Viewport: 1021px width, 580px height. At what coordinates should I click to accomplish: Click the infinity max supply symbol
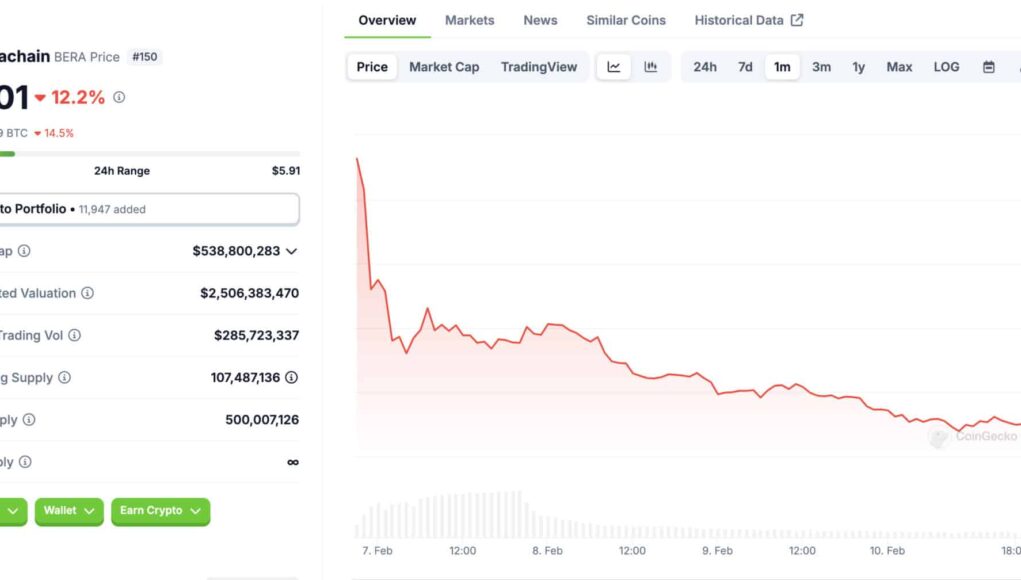coord(293,462)
